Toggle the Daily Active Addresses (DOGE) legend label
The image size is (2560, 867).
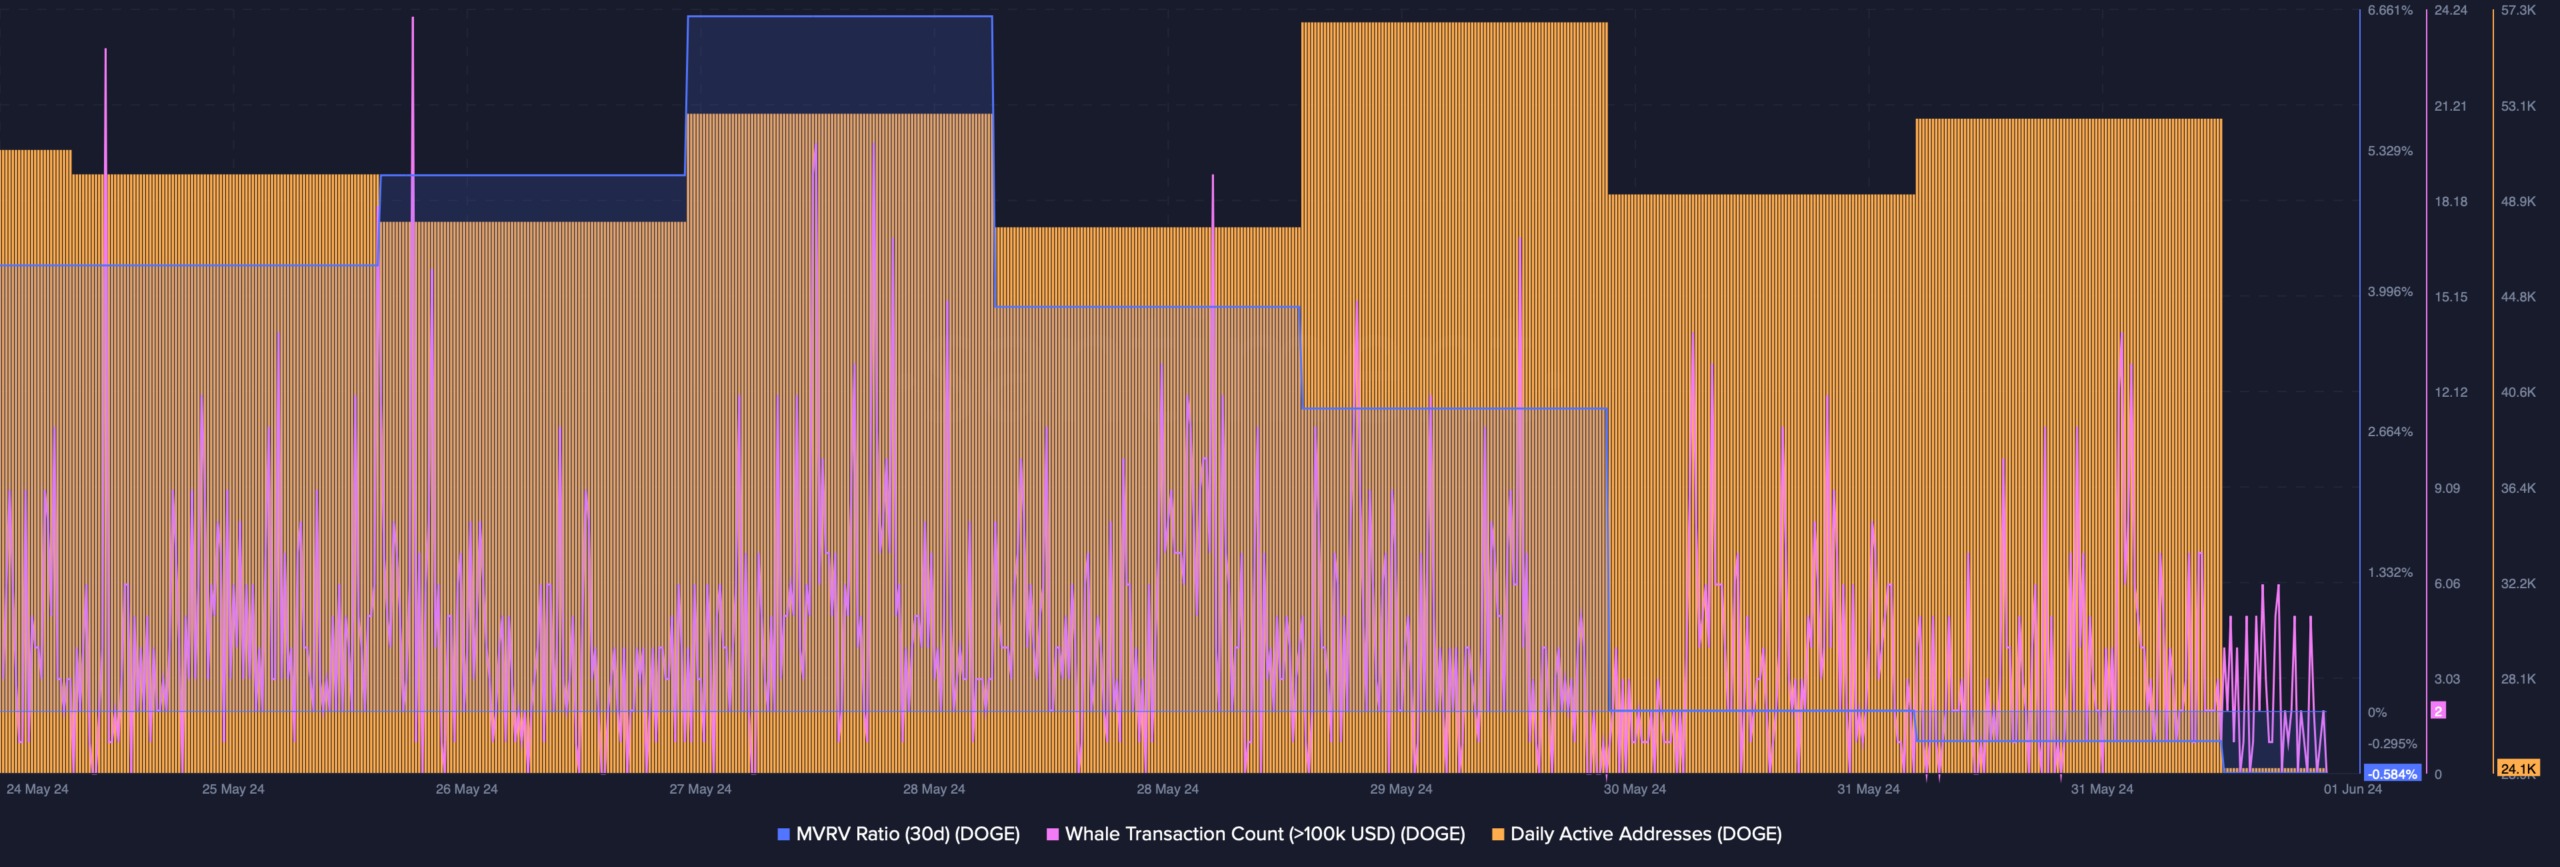(1646, 834)
